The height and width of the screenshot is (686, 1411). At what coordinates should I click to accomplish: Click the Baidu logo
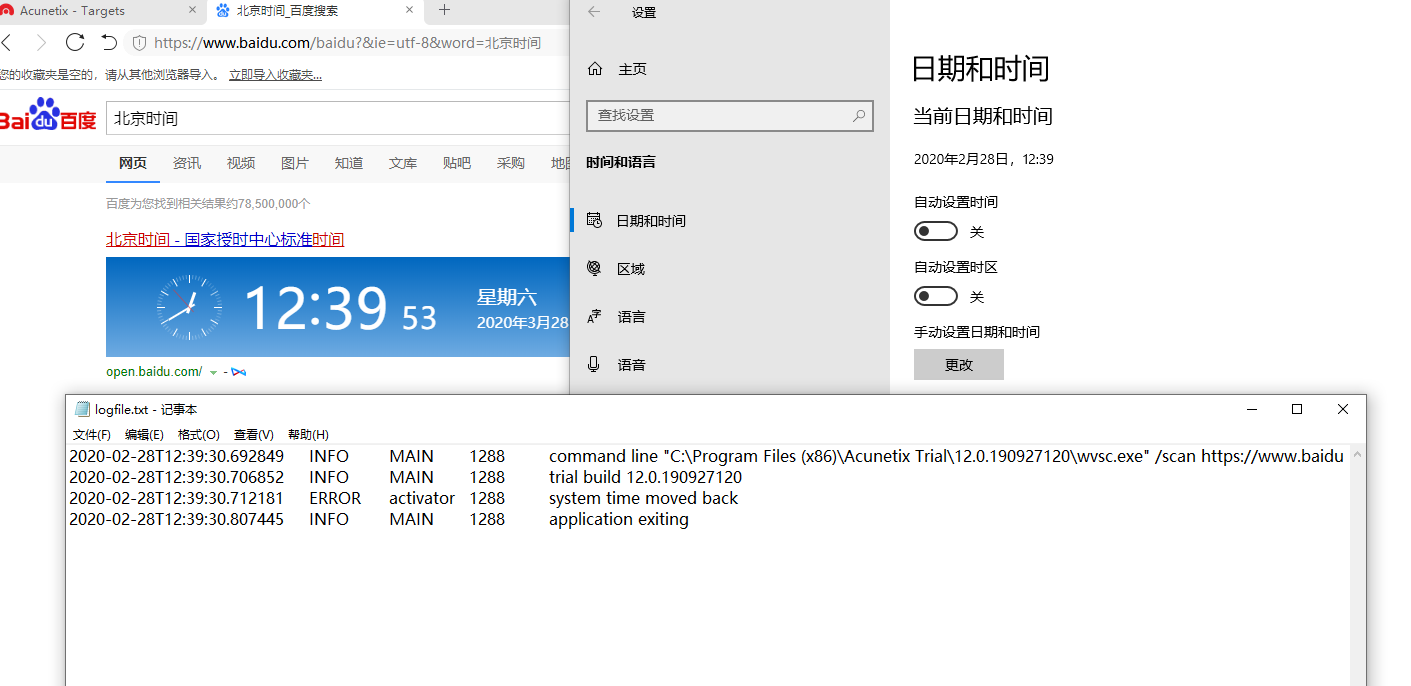pos(48,116)
